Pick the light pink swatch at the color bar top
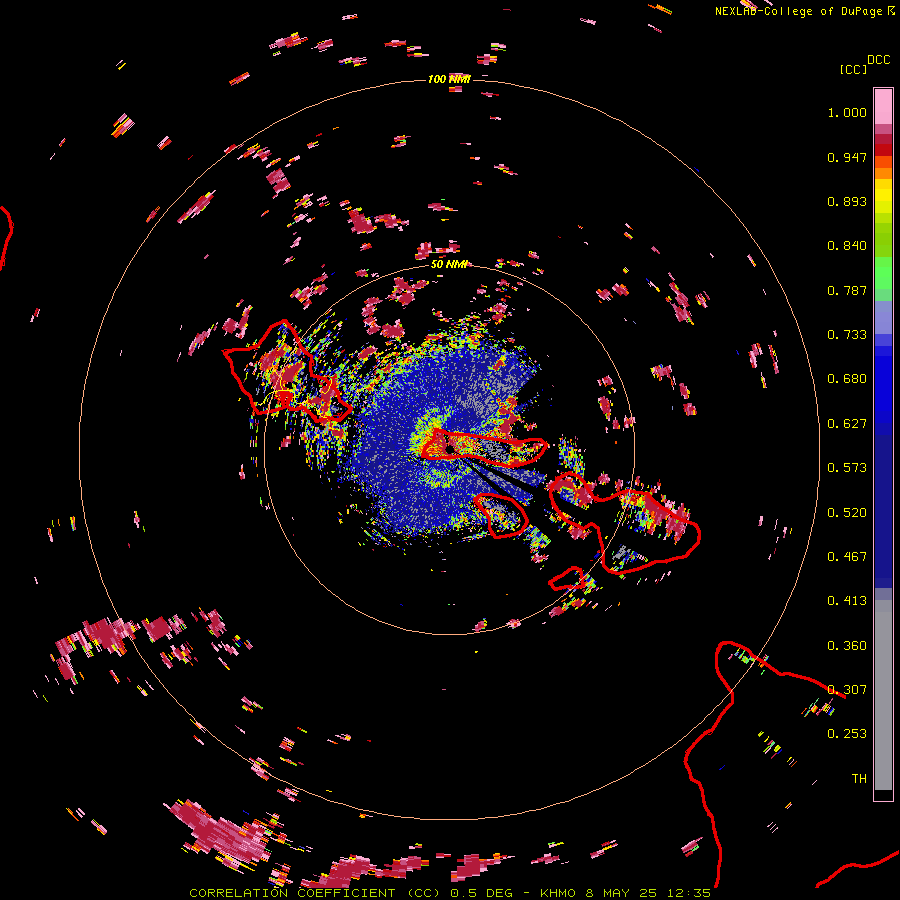The width and height of the screenshot is (900, 900). [x=883, y=106]
